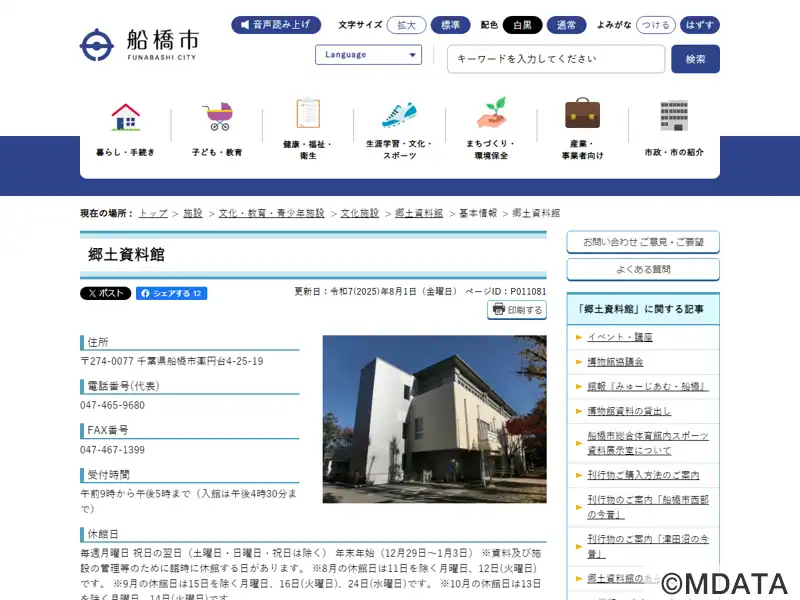
Task: Click the 検索 search button
Action: coord(695,59)
